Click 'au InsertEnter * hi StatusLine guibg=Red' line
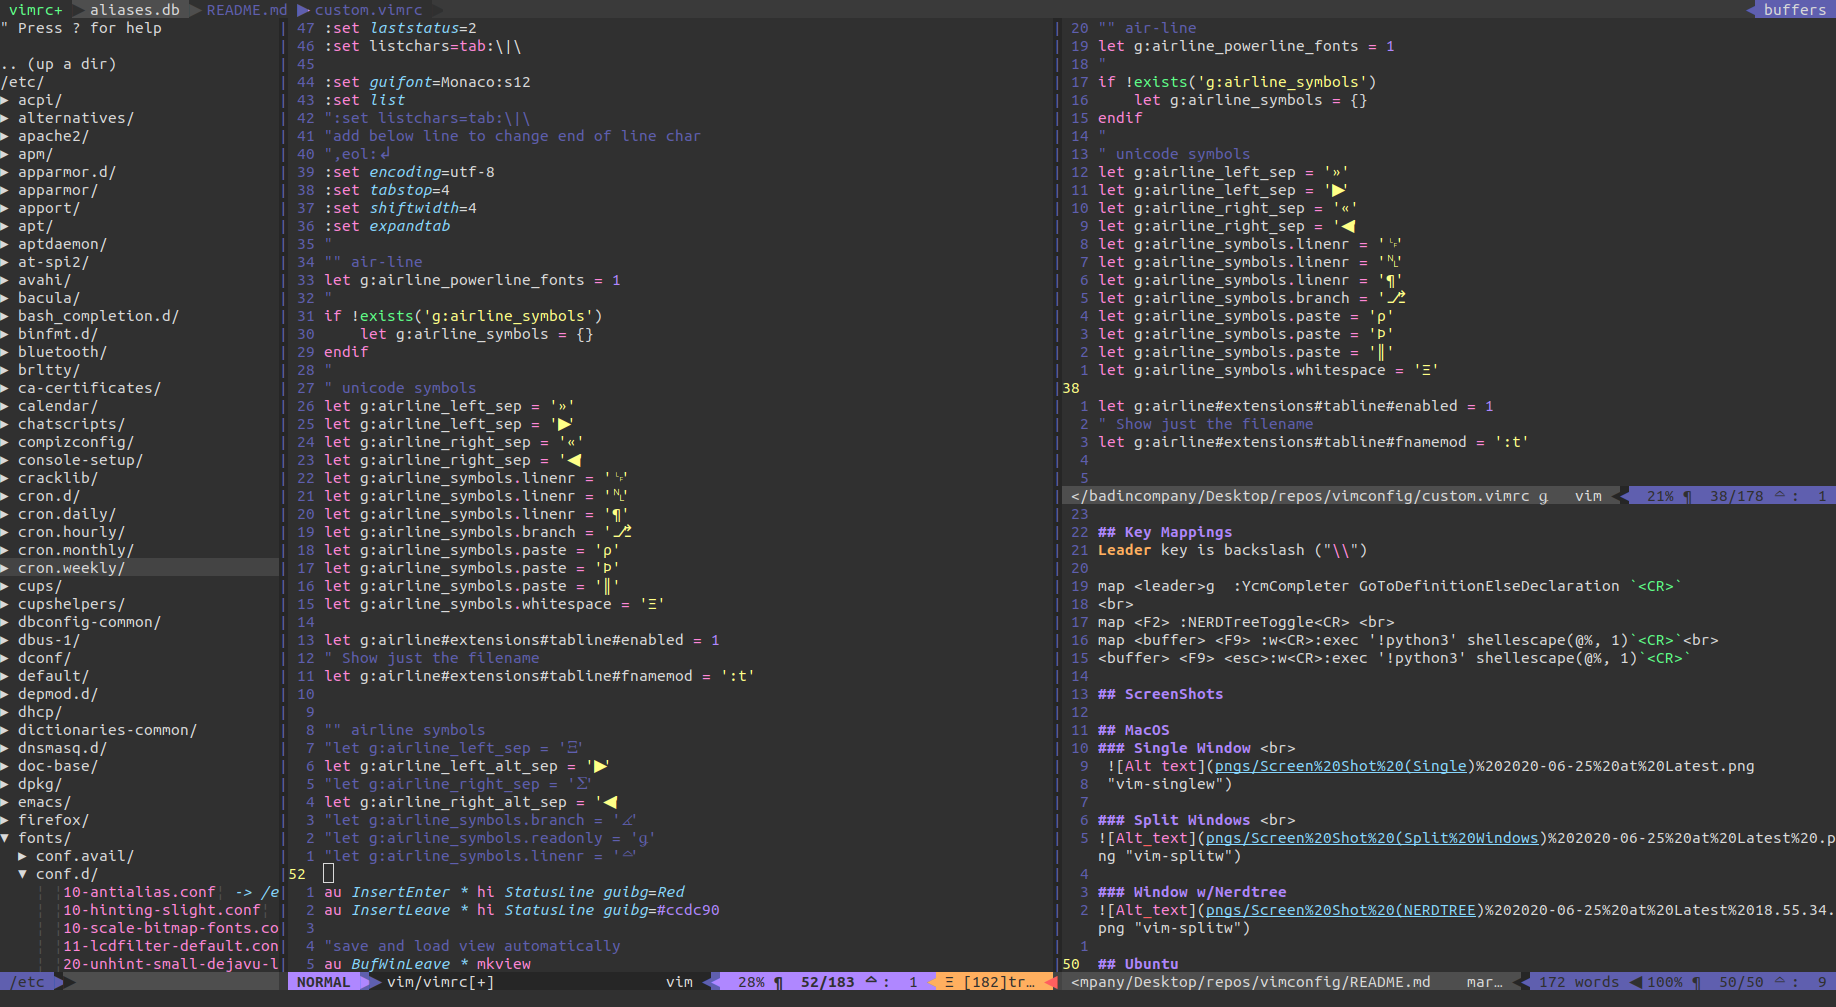Image resolution: width=1836 pixels, height=1007 pixels. click(504, 892)
